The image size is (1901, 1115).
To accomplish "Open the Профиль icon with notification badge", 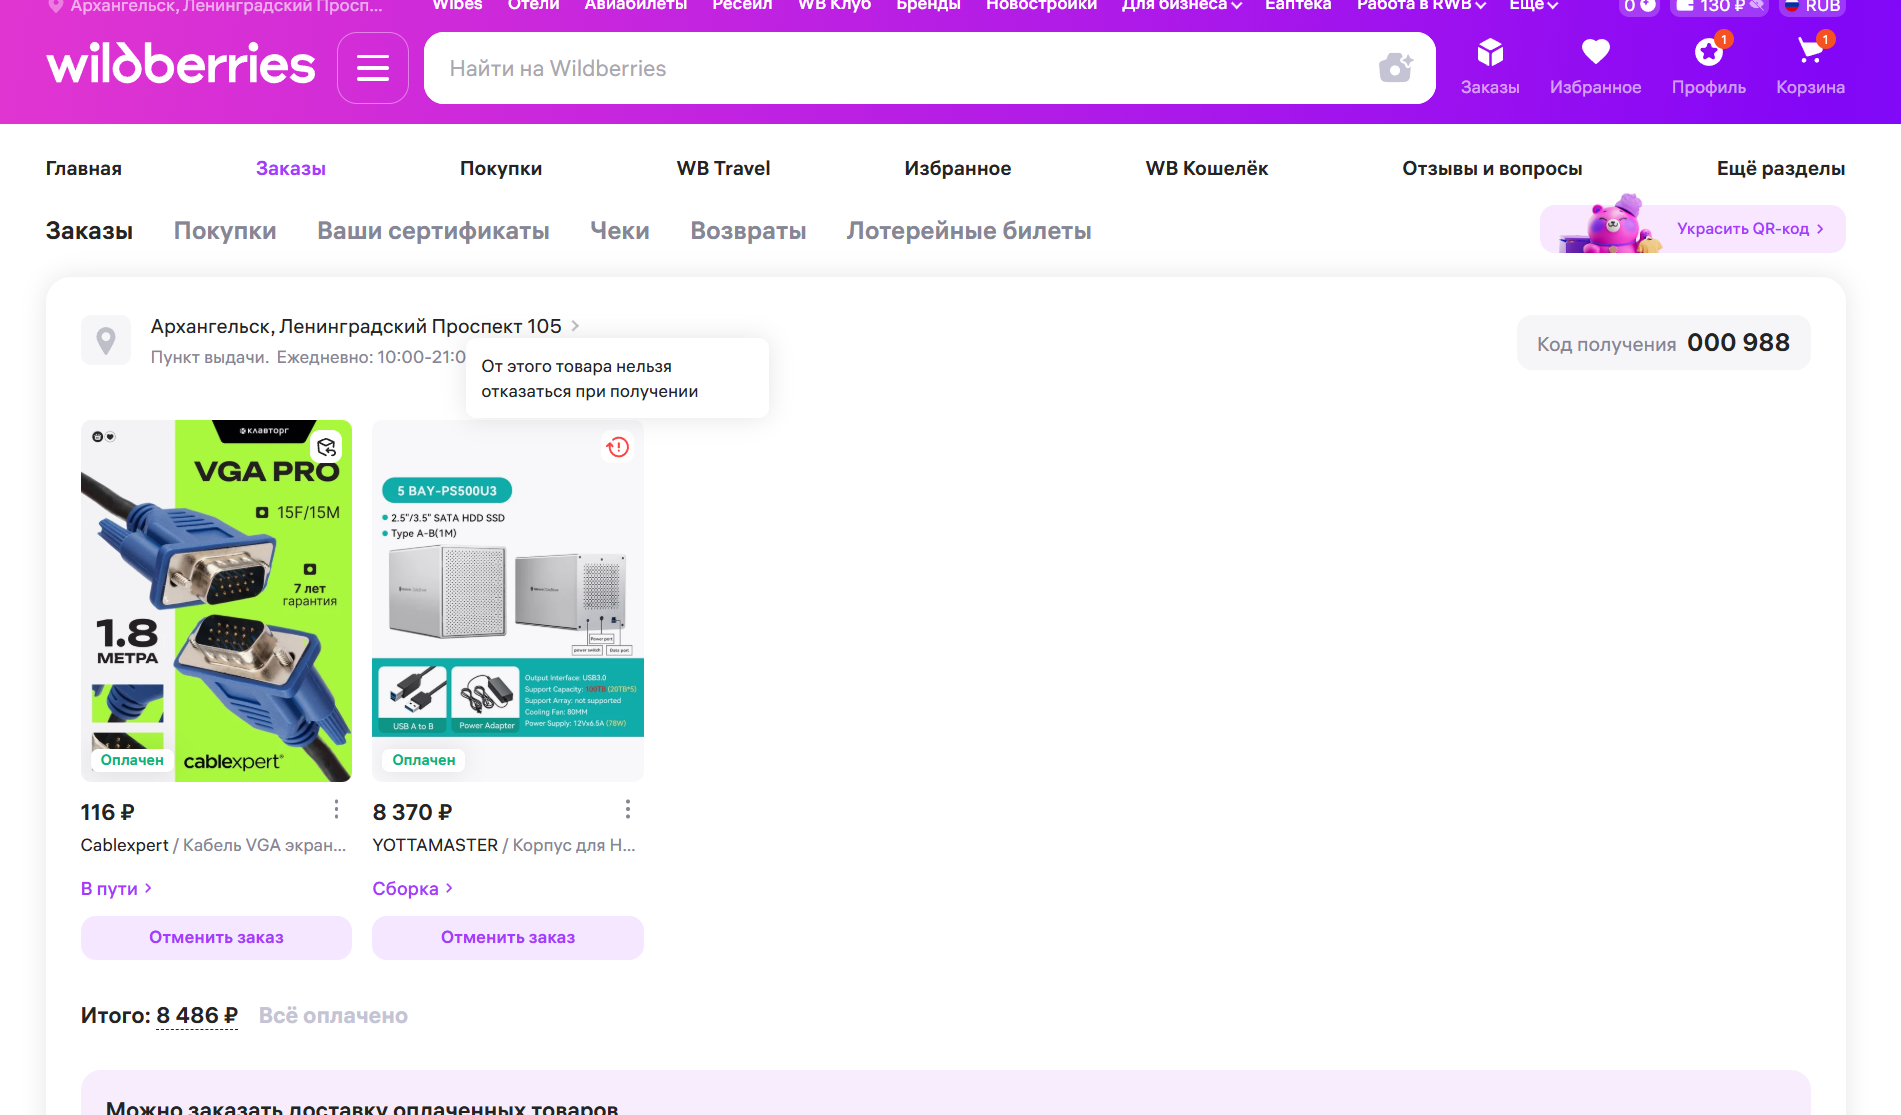I will tap(1709, 67).
